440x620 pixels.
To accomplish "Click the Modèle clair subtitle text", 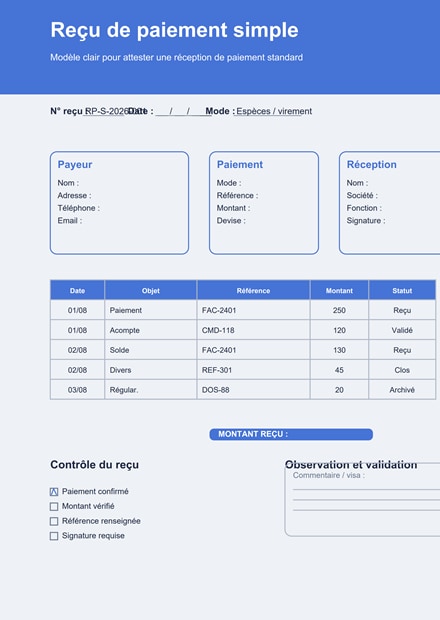I will [176, 57].
